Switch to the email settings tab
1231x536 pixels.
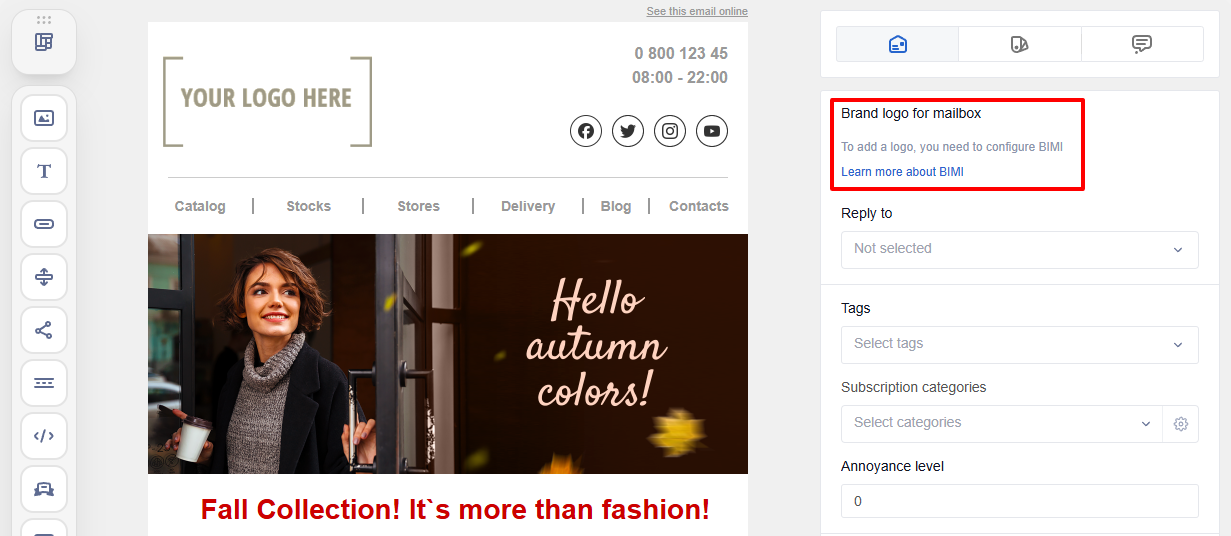[x=898, y=44]
